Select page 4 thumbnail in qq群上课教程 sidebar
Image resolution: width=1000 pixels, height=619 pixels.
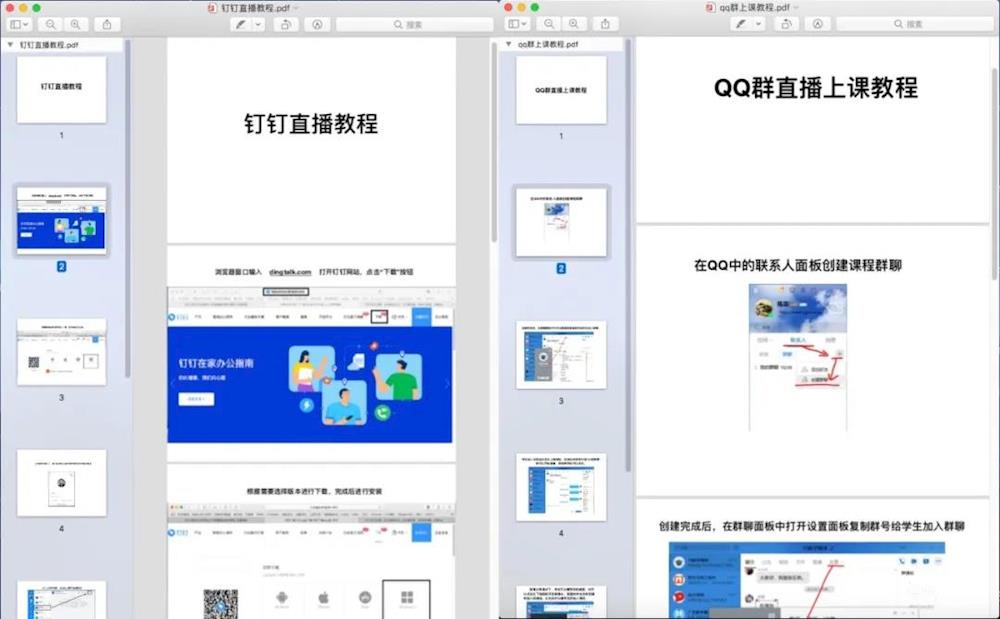[561, 488]
